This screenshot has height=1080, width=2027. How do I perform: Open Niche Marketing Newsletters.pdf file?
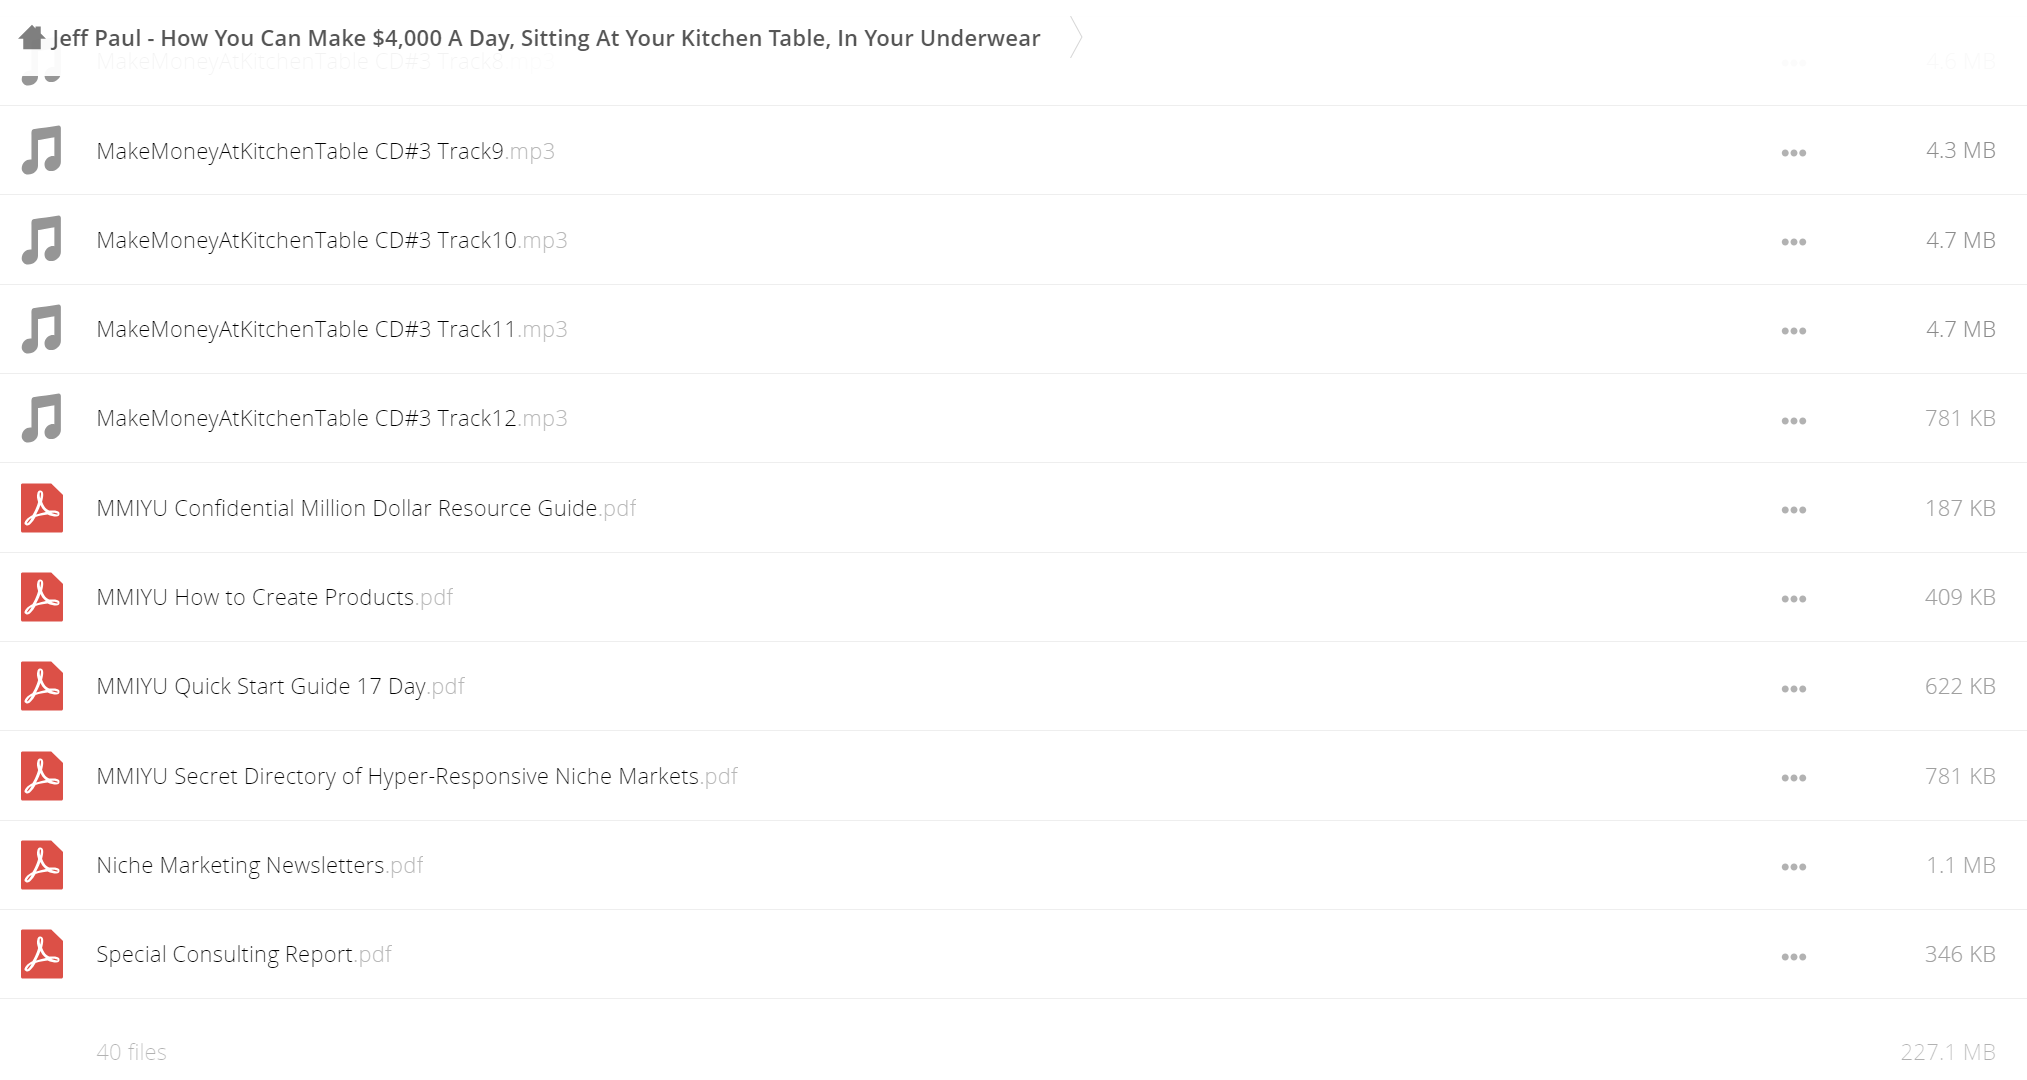pyautogui.click(x=260, y=865)
